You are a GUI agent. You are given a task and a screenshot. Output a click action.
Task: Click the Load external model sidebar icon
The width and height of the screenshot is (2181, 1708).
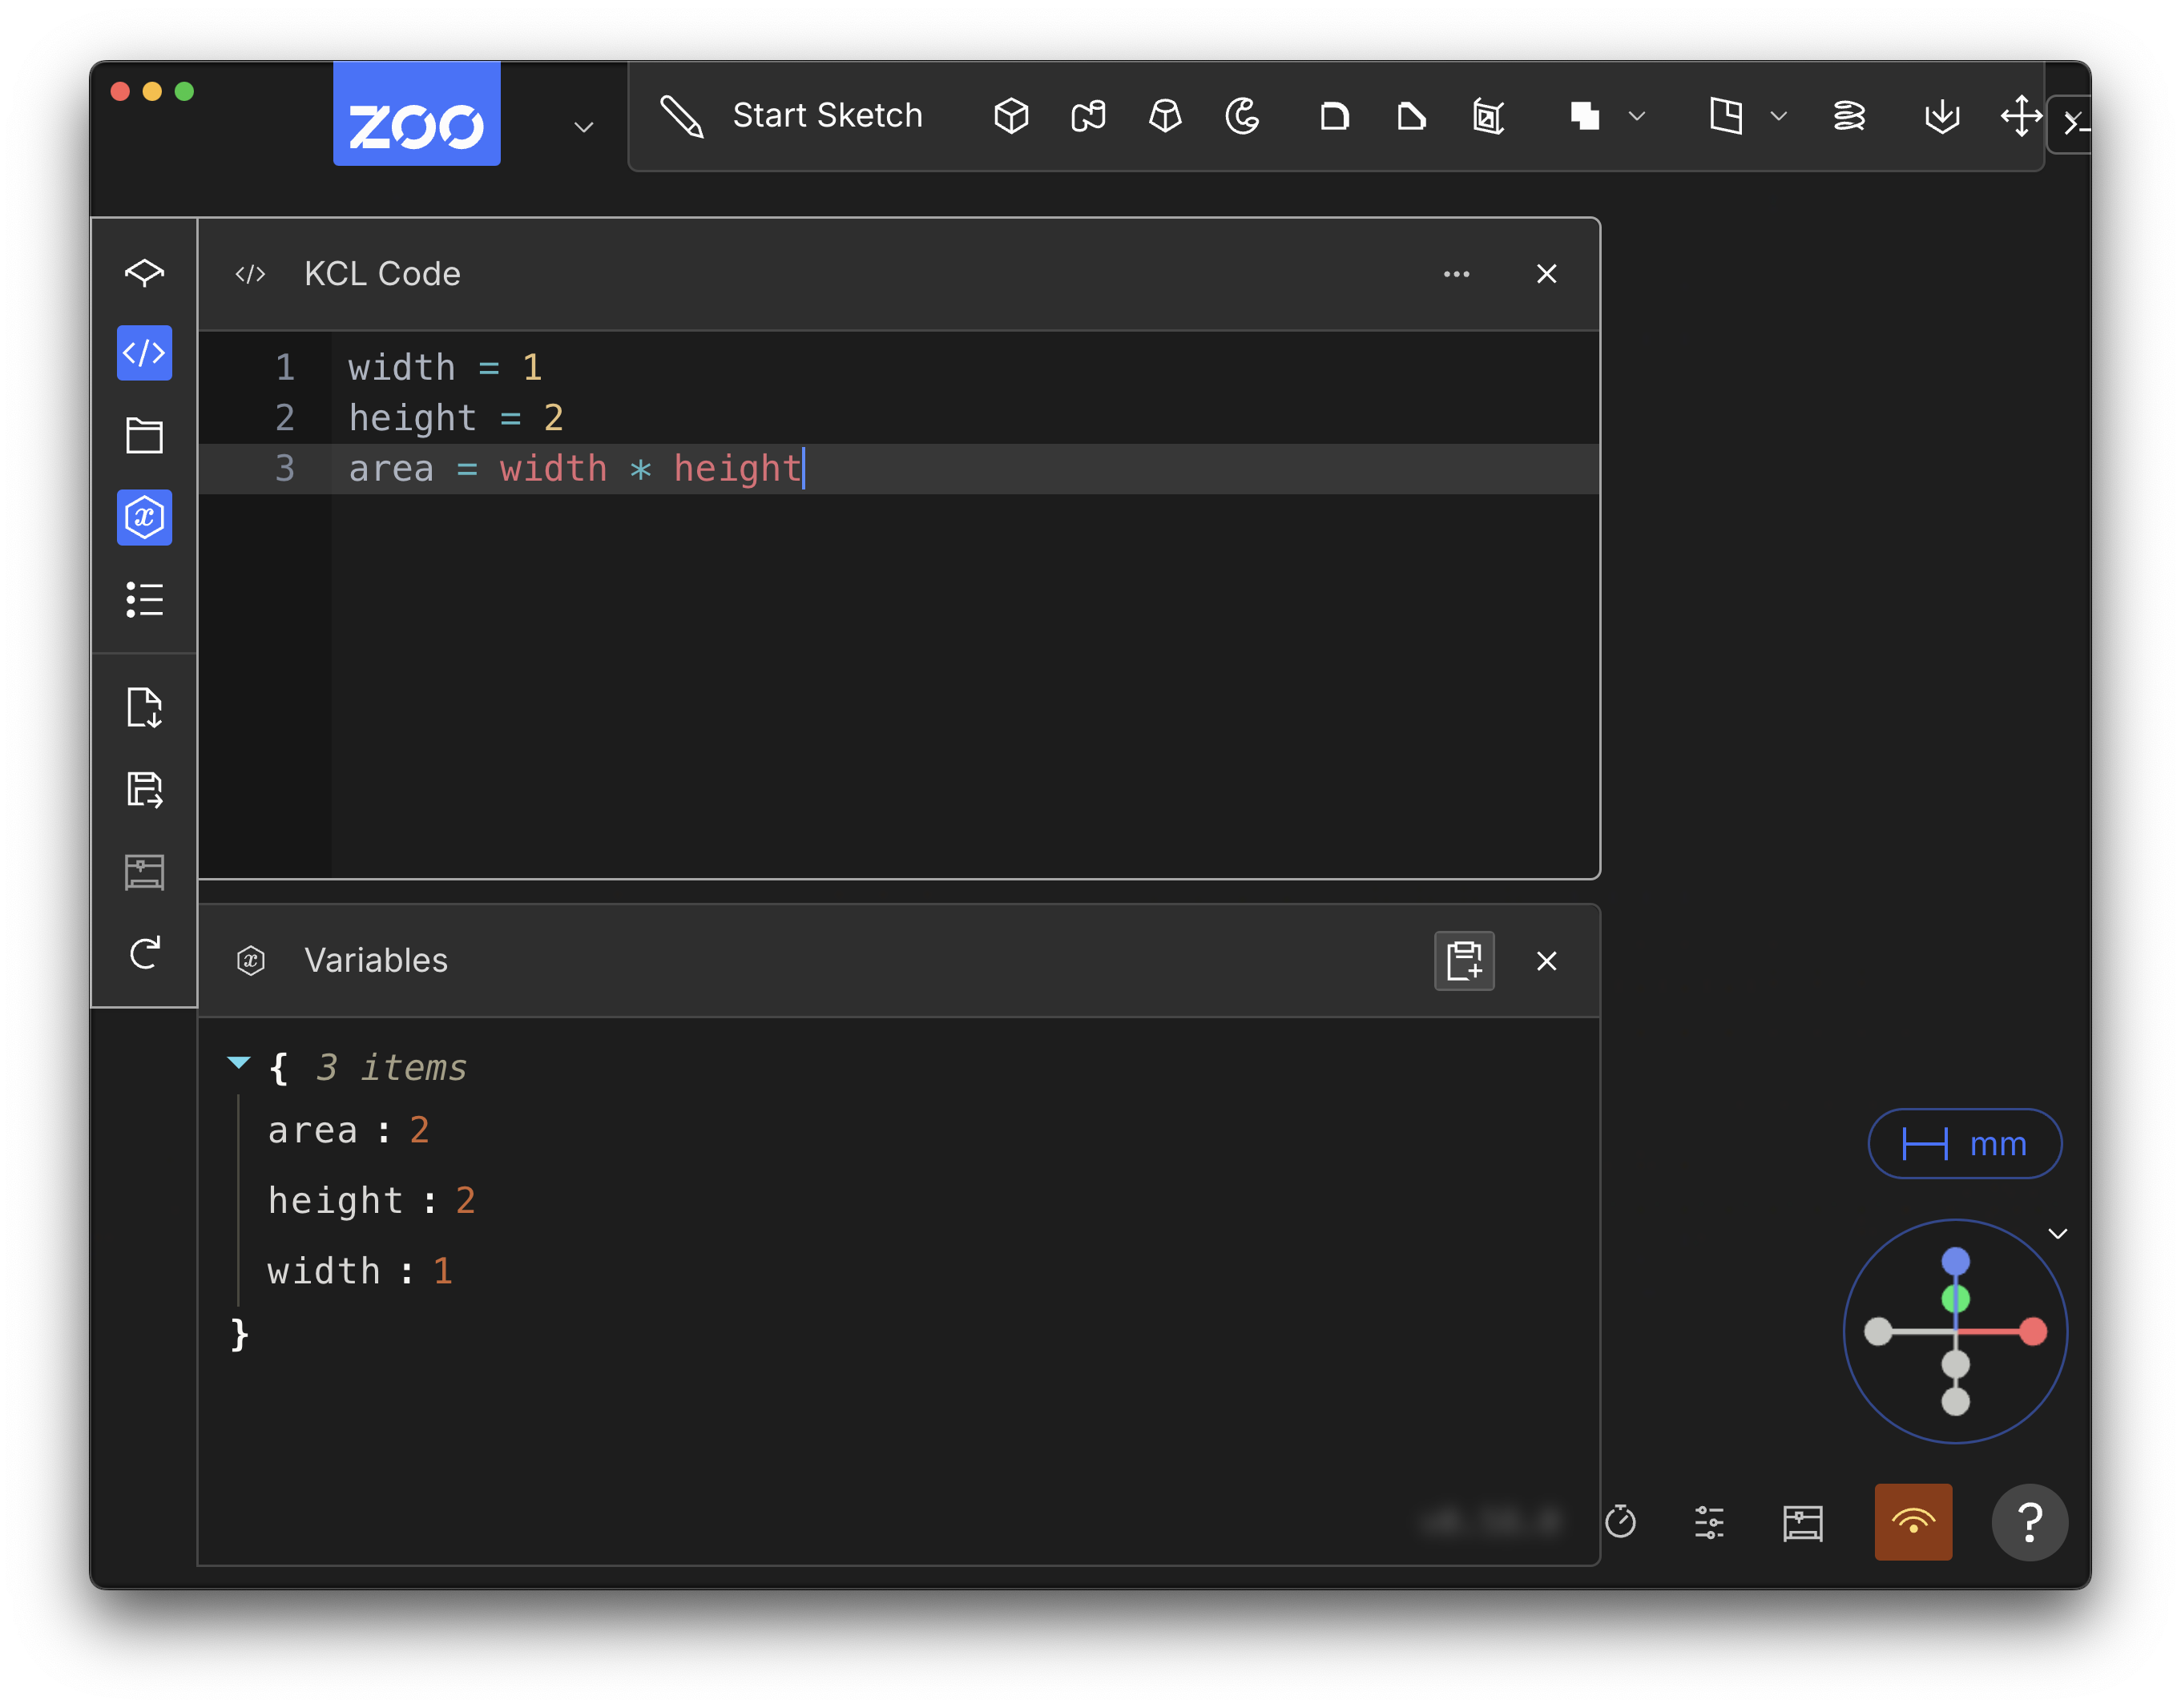pyautogui.click(x=144, y=707)
